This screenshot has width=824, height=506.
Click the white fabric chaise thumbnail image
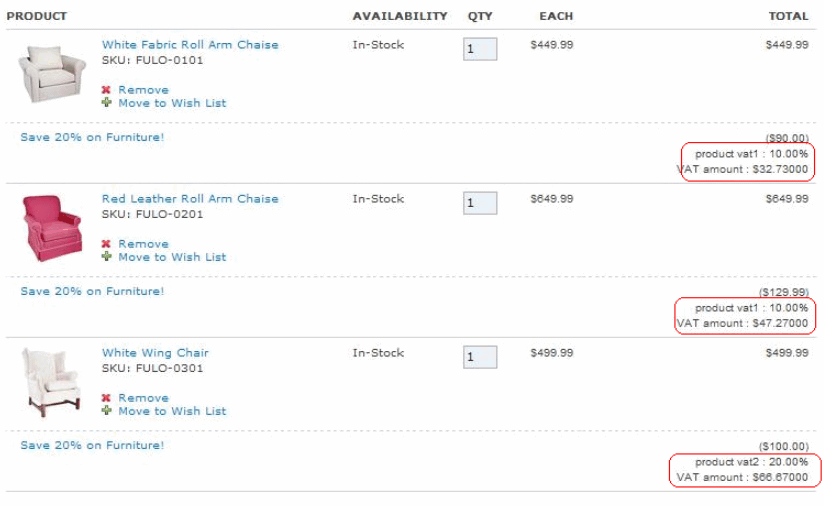[x=51, y=73]
